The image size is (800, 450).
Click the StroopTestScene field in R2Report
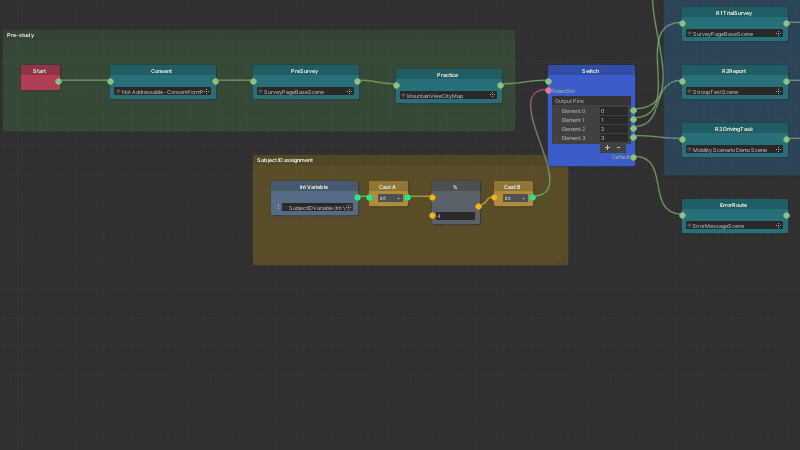[735, 91]
